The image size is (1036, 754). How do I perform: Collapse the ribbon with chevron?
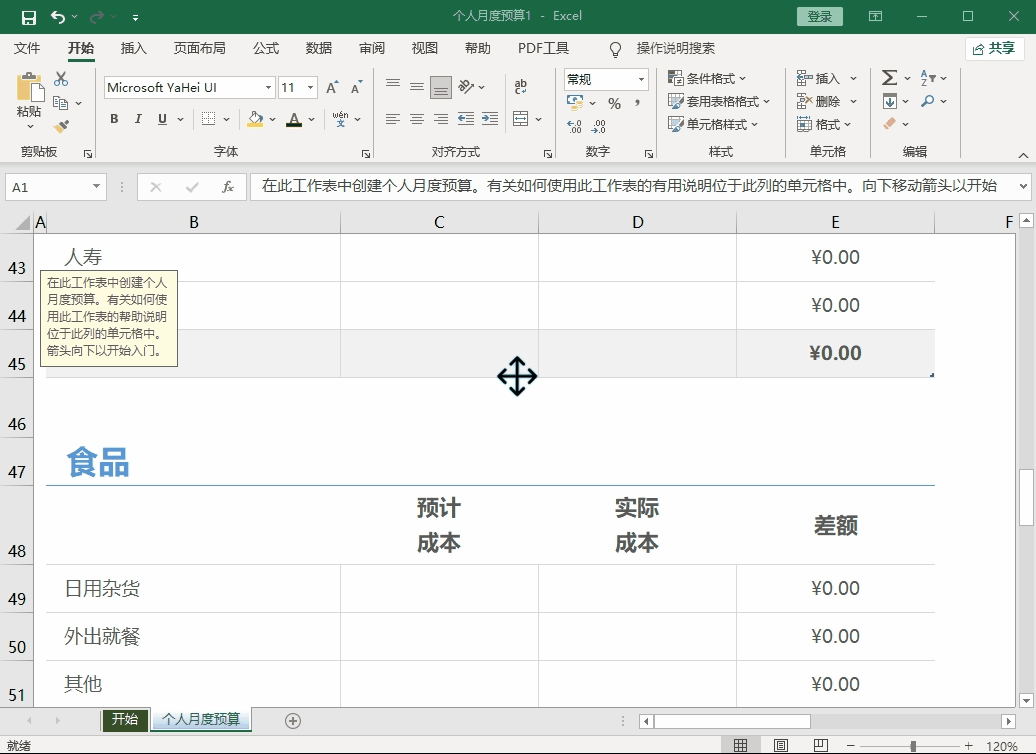click(1023, 155)
